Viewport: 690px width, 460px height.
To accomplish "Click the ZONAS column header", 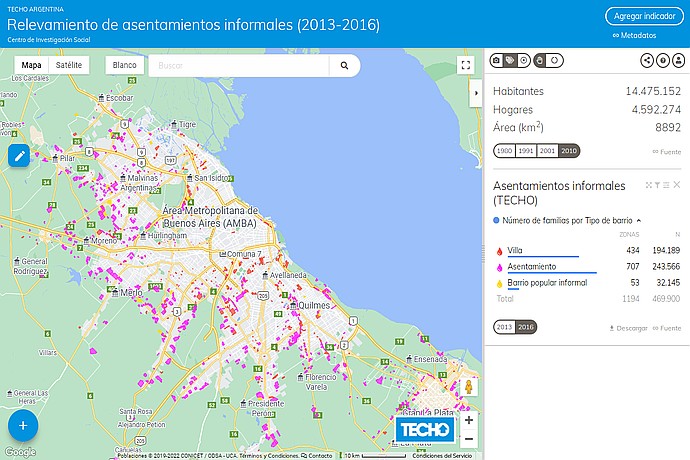I will coord(629,235).
